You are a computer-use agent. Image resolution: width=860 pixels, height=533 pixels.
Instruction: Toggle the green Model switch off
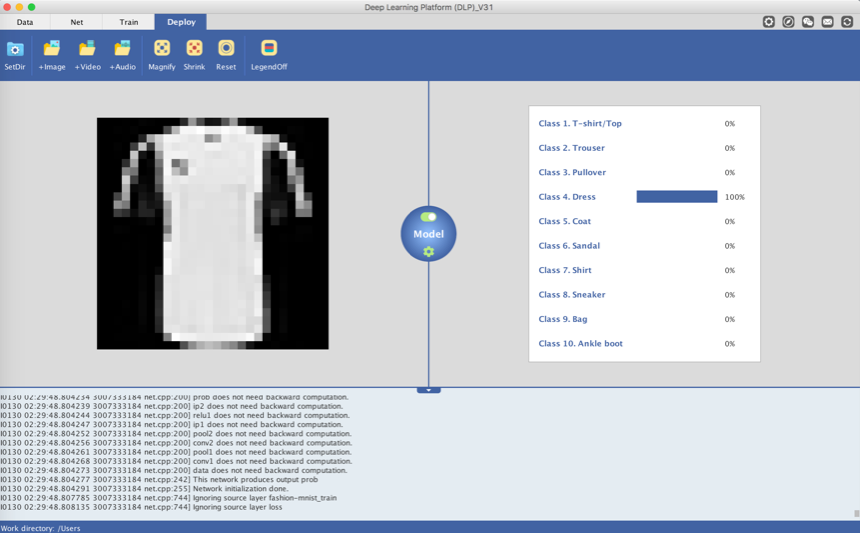tap(428, 217)
